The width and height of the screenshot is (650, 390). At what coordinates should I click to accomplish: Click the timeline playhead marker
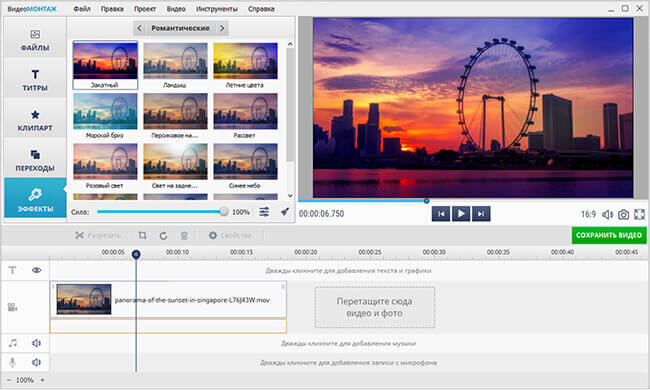(136, 254)
